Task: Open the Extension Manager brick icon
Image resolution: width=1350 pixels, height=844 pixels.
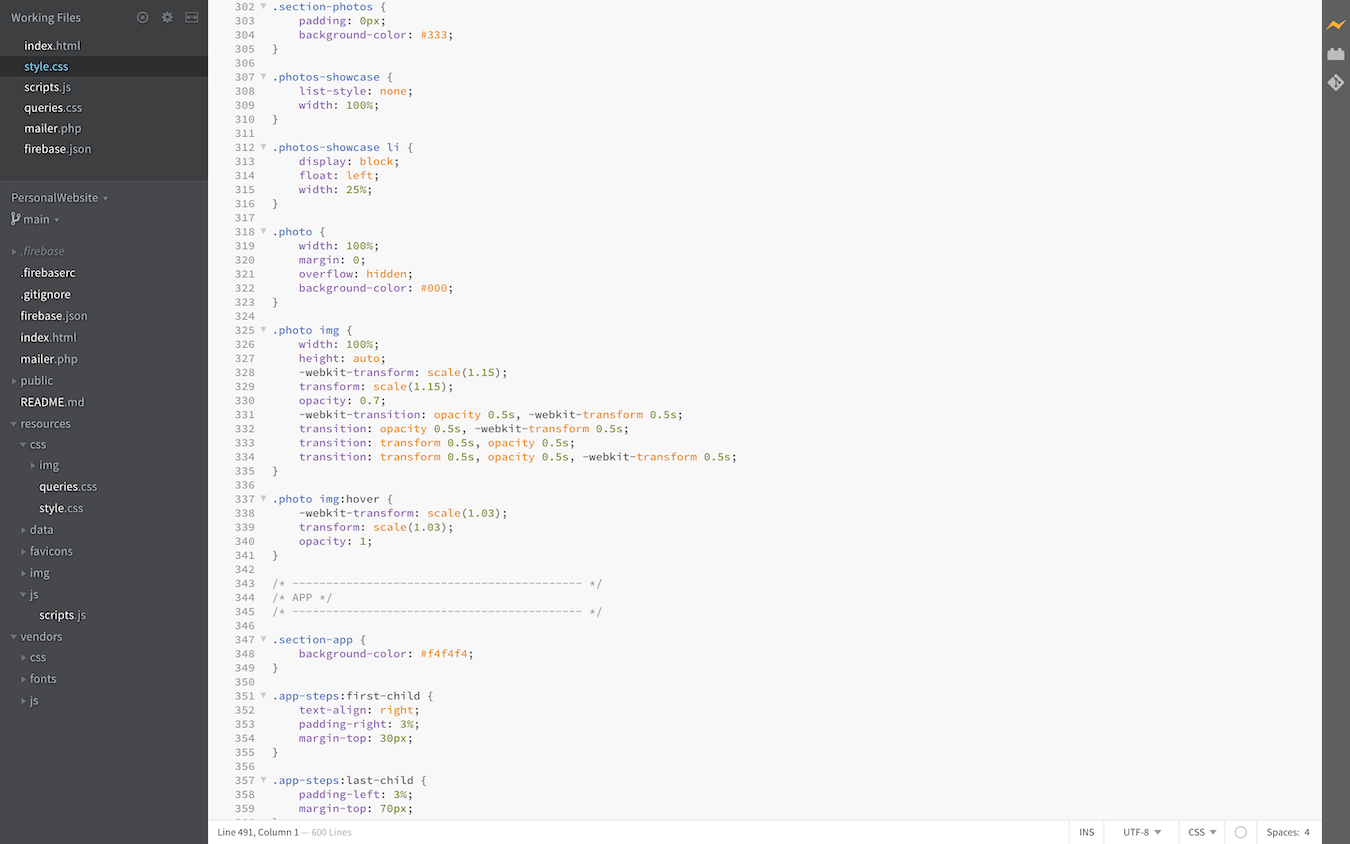Action: pos(1336,53)
